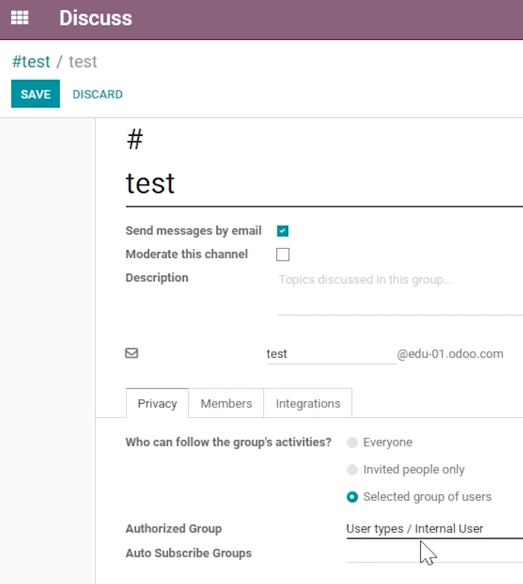523x584 pixels.
Task: Switch to the Integrations tab
Action: (308, 403)
